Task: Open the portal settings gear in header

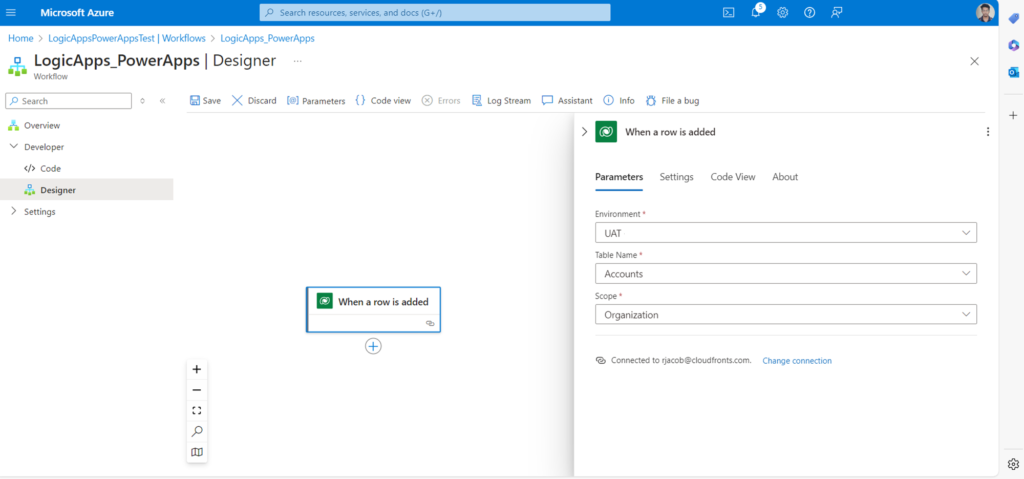Action: point(782,12)
